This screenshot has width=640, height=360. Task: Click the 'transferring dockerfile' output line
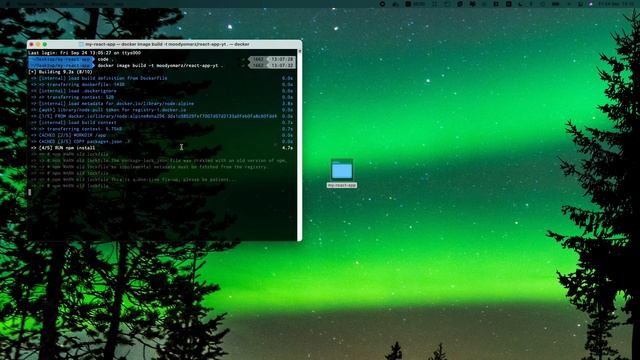pyautogui.click(x=78, y=84)
